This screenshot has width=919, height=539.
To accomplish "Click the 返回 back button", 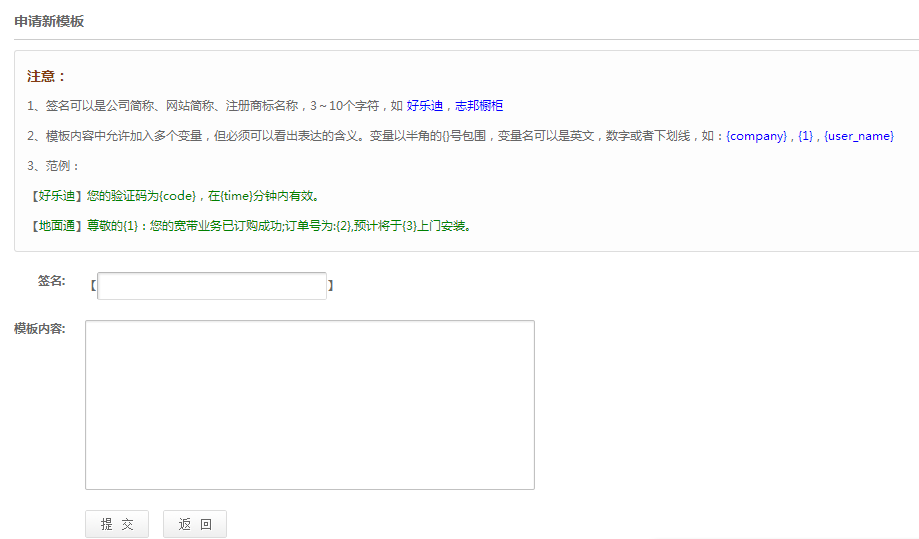I will [195, 524].
